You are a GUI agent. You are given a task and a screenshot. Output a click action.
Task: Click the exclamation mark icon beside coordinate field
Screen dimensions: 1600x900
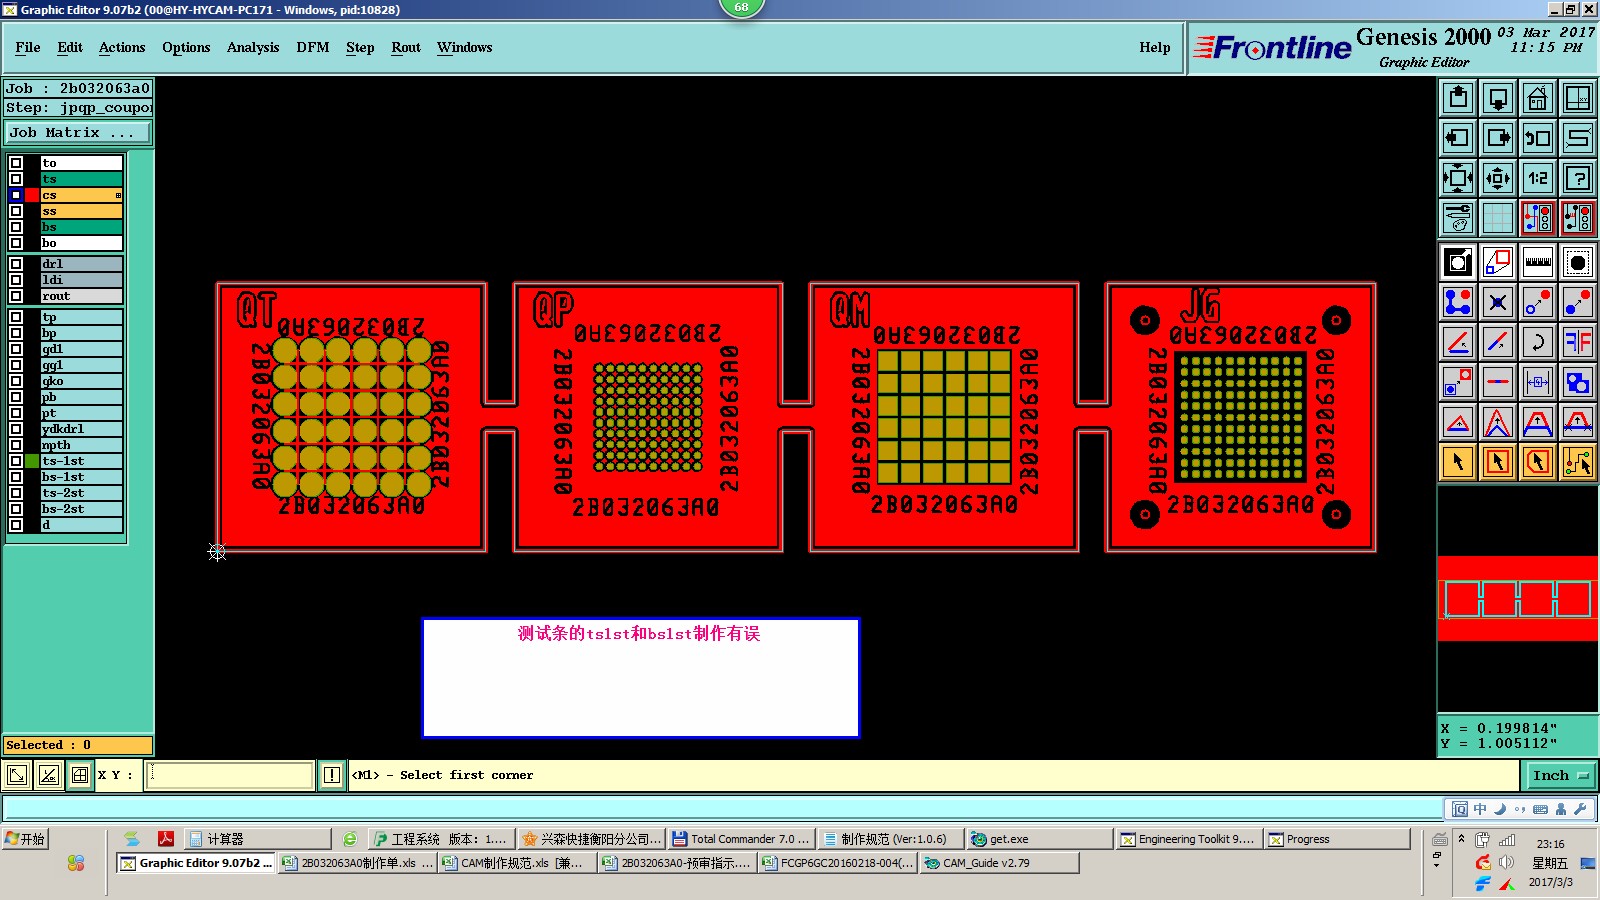pyautogui.click(x=332, y=775)
